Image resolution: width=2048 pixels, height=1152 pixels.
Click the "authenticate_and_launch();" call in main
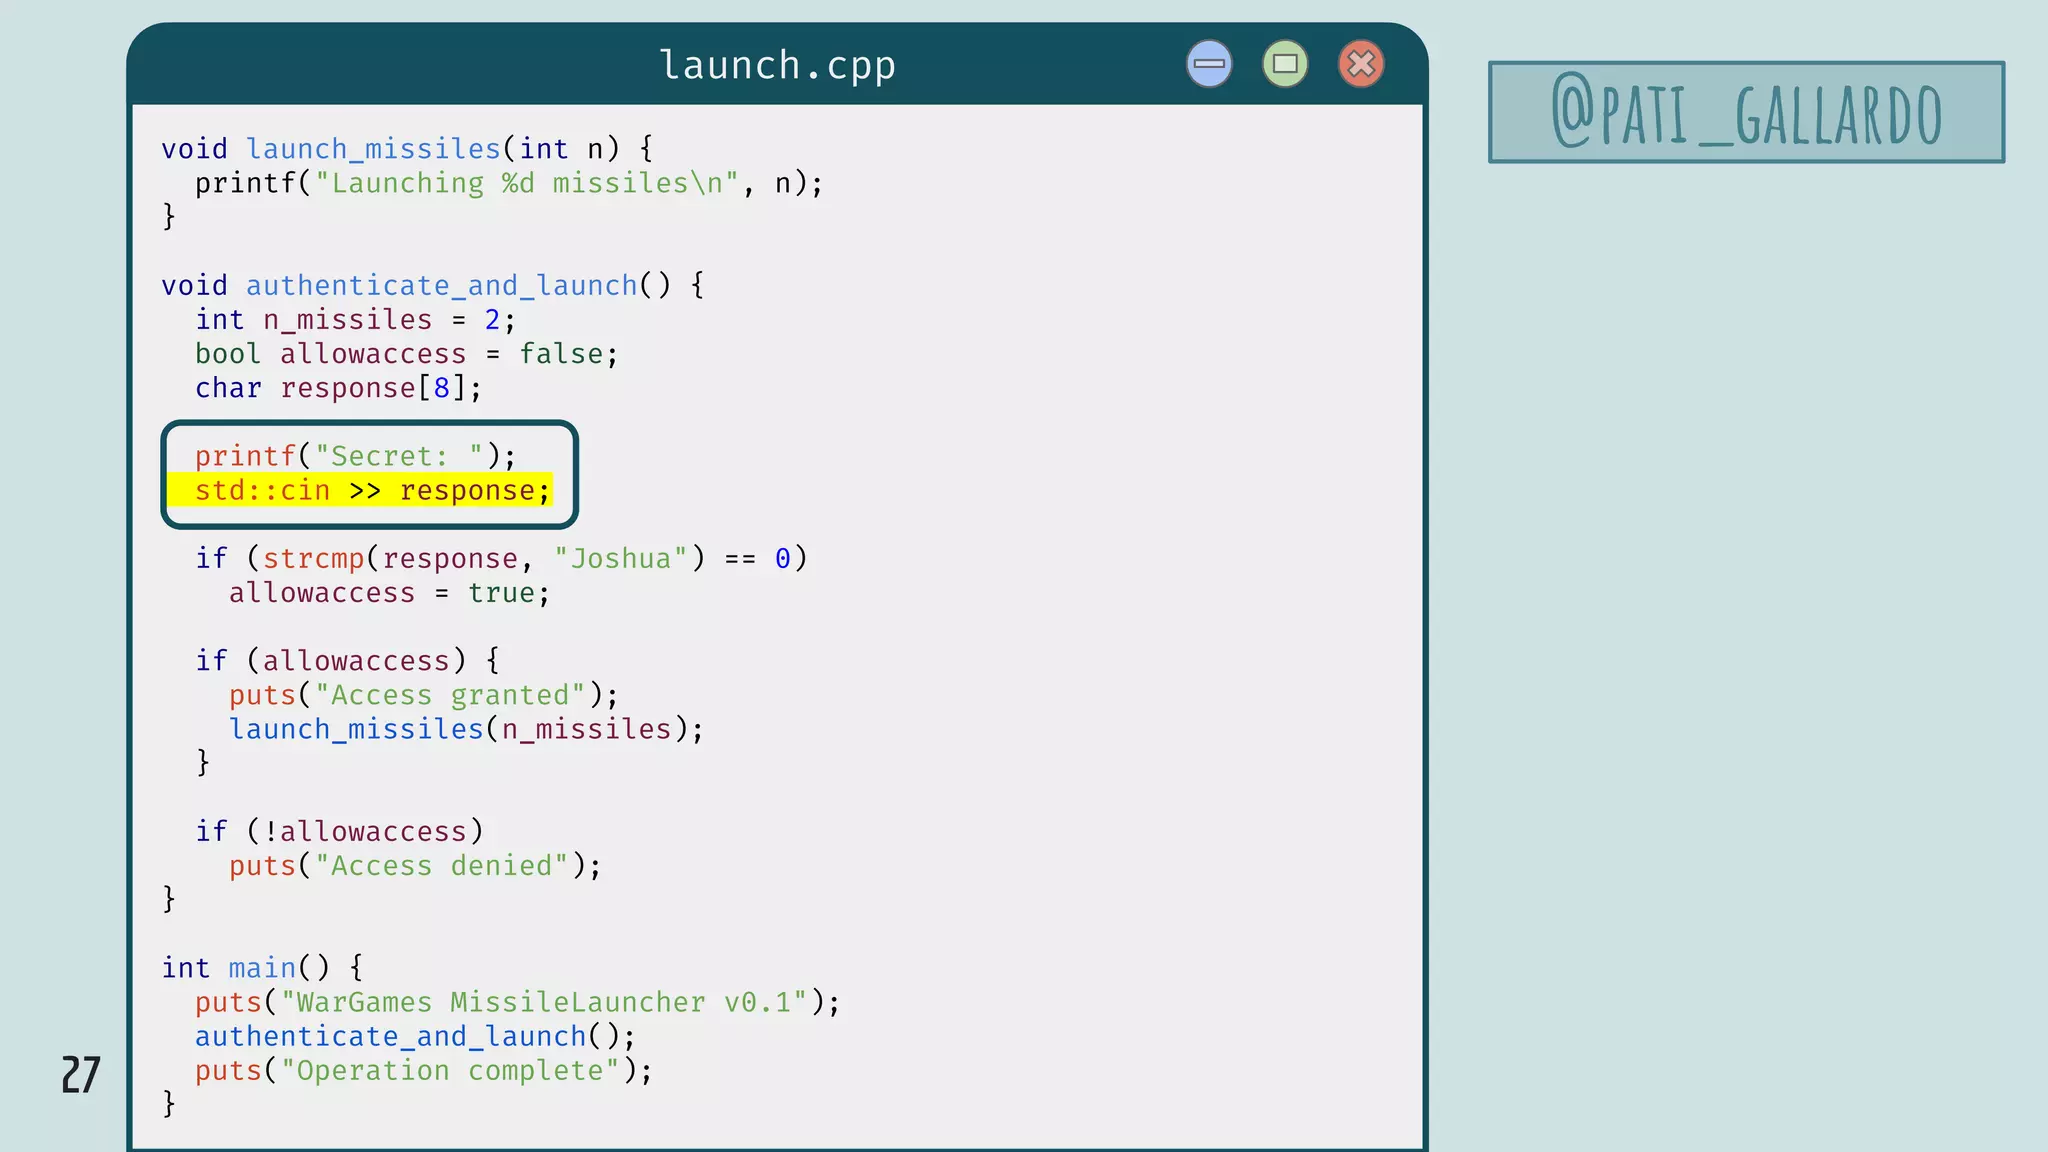coord(415,1037)
